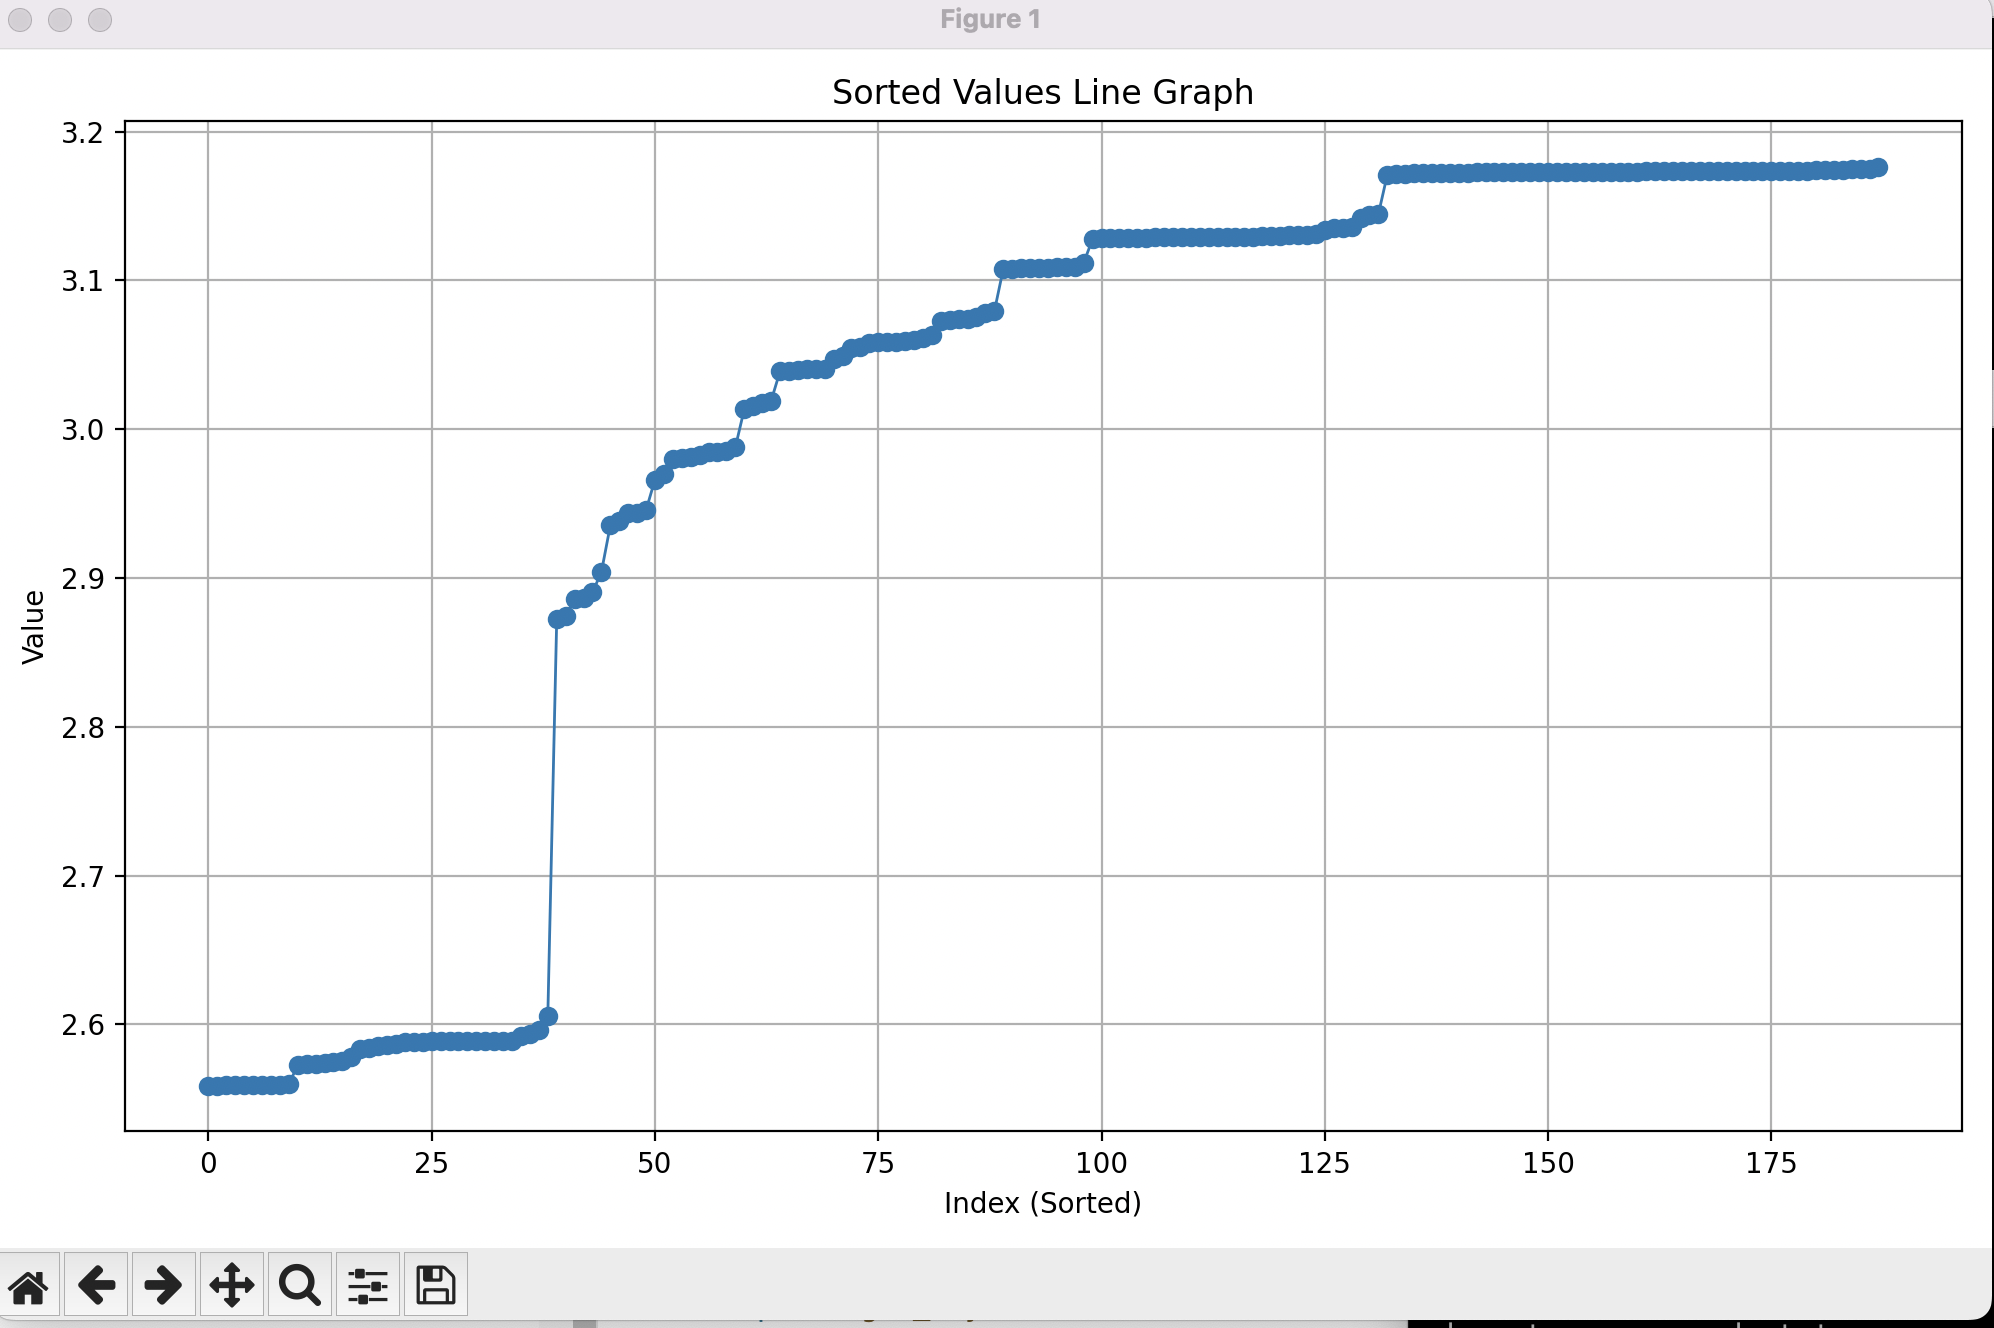This screenshot has height=1328, width=1994.
Task: Click the 'Value' y-axis label
Action: [33, 627]
